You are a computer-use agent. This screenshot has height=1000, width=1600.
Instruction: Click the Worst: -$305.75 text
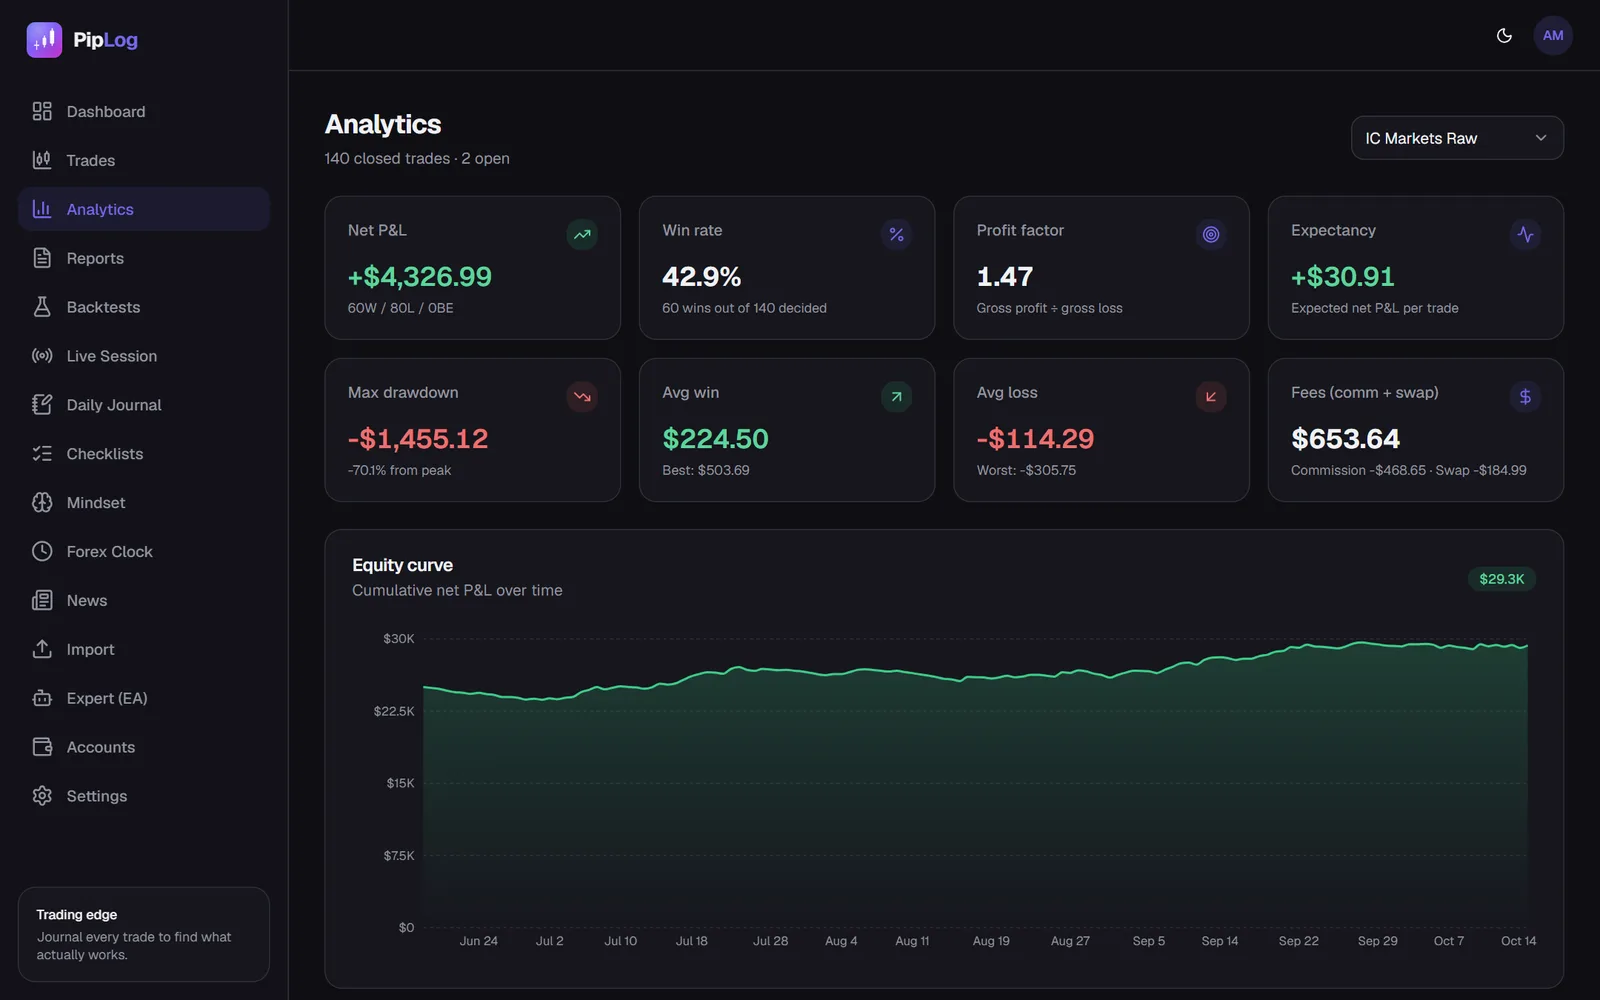click(1026, 470)
